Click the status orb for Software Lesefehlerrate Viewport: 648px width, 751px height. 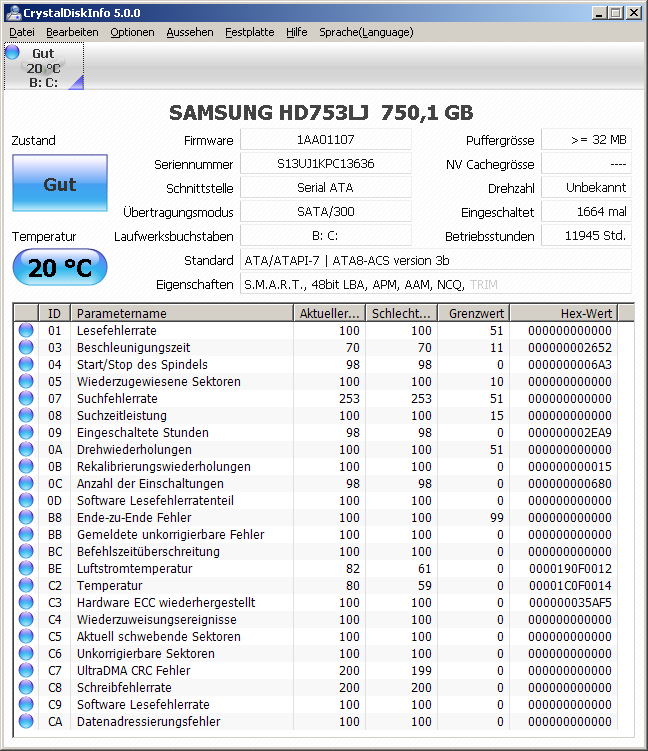click(x=26, y=705)
